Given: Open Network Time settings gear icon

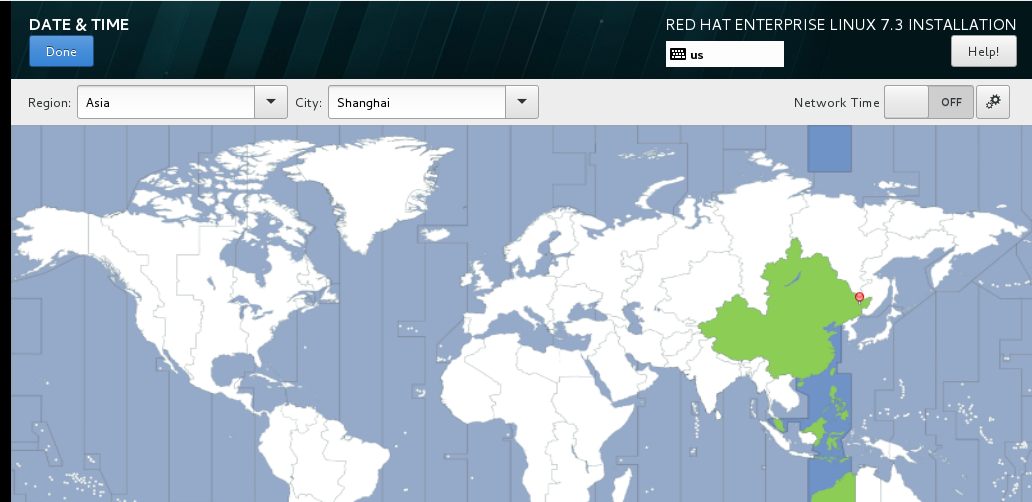Looking at the screenshot, I should coord(993,102).
